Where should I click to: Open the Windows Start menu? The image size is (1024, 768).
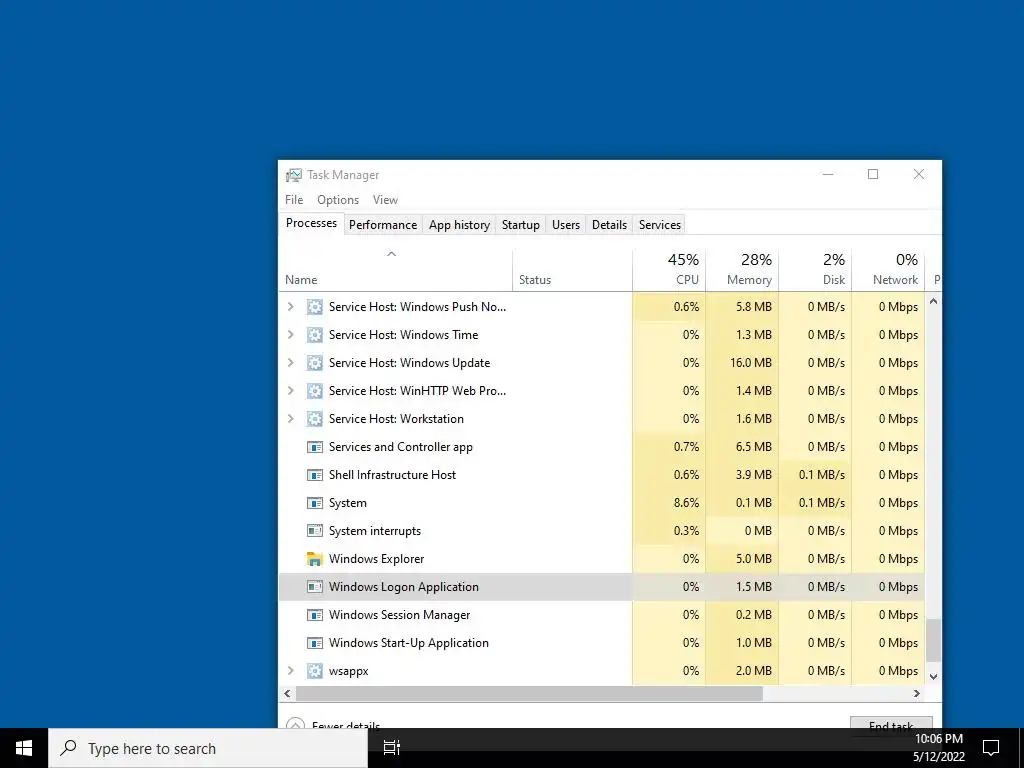(24, 748)
